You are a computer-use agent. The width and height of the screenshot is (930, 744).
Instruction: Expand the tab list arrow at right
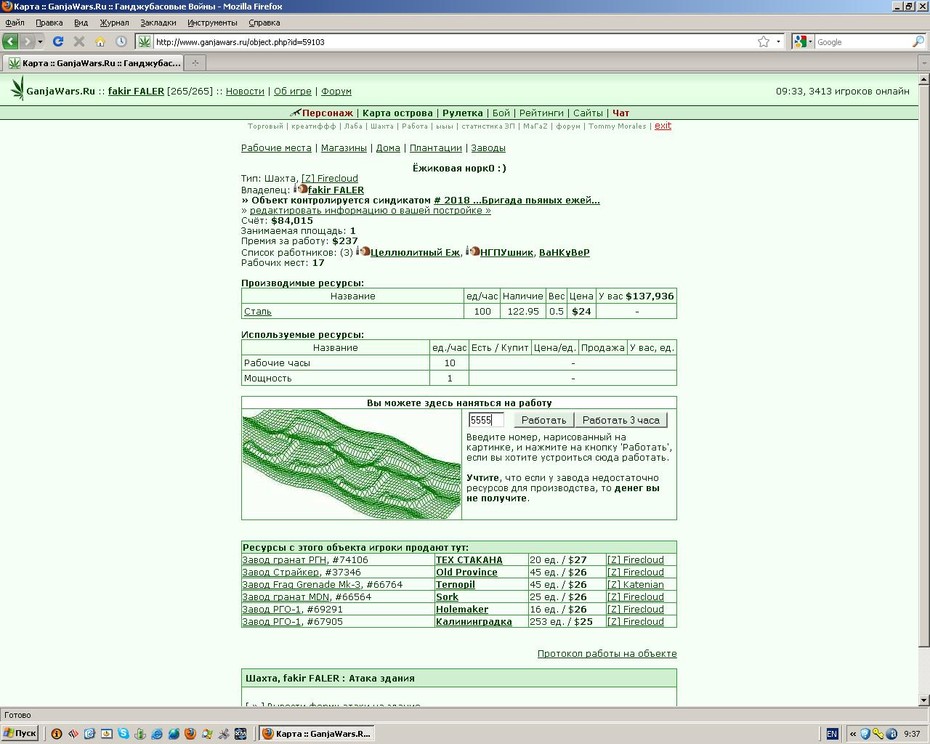click(x=924, y=62)
